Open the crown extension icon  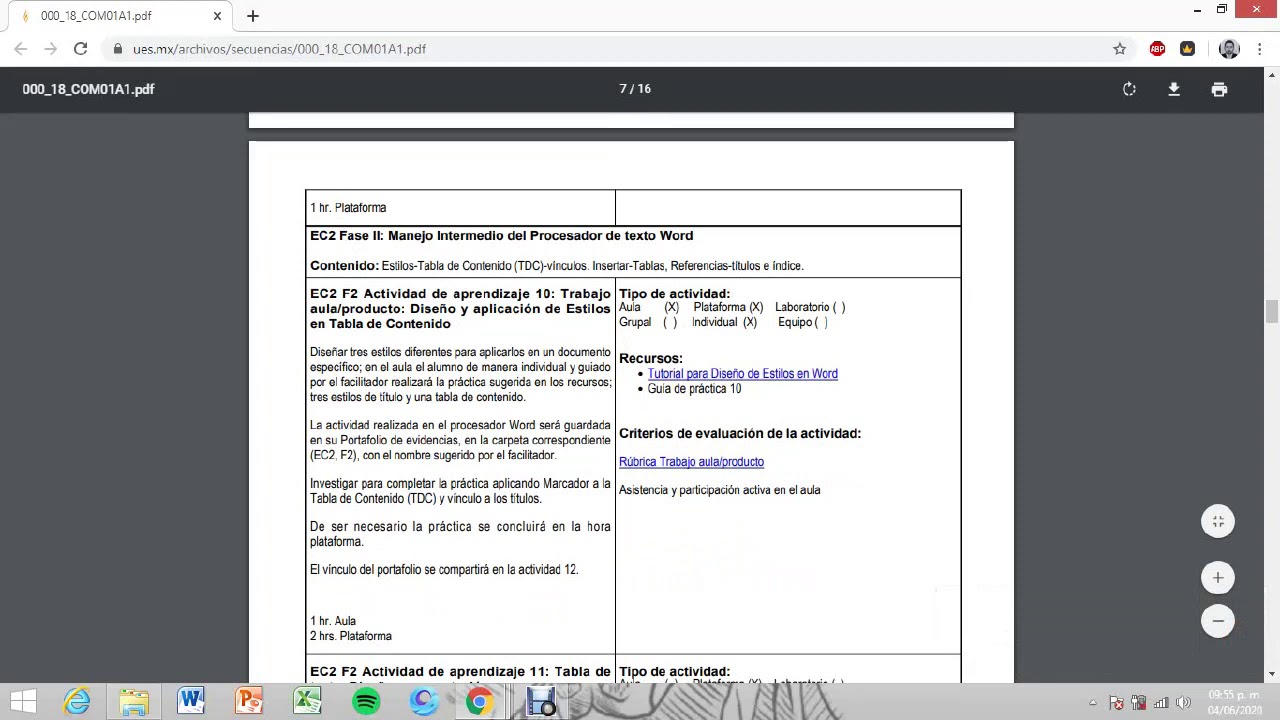tap(1187, 49)
